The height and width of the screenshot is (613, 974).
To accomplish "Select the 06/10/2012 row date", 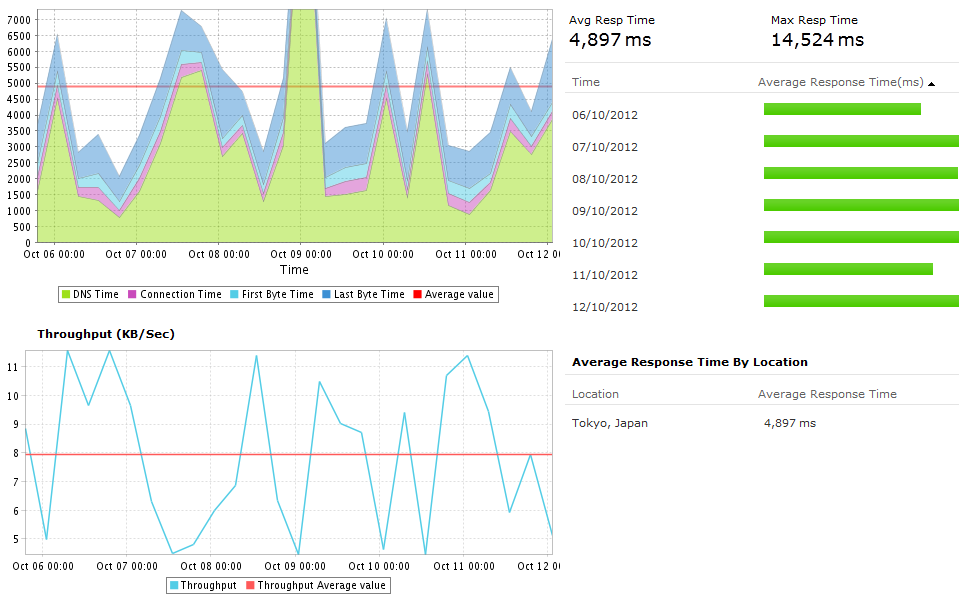I will (x=605, y=115).
